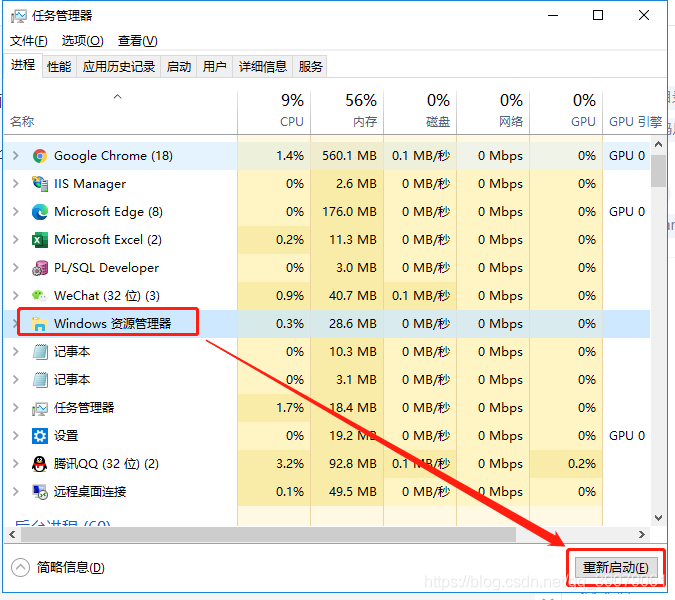Image resolution: width=675 pixels, height=600 pixels.
Task: Sort by the 网络 column header
Action: click(x=493, y=111)
